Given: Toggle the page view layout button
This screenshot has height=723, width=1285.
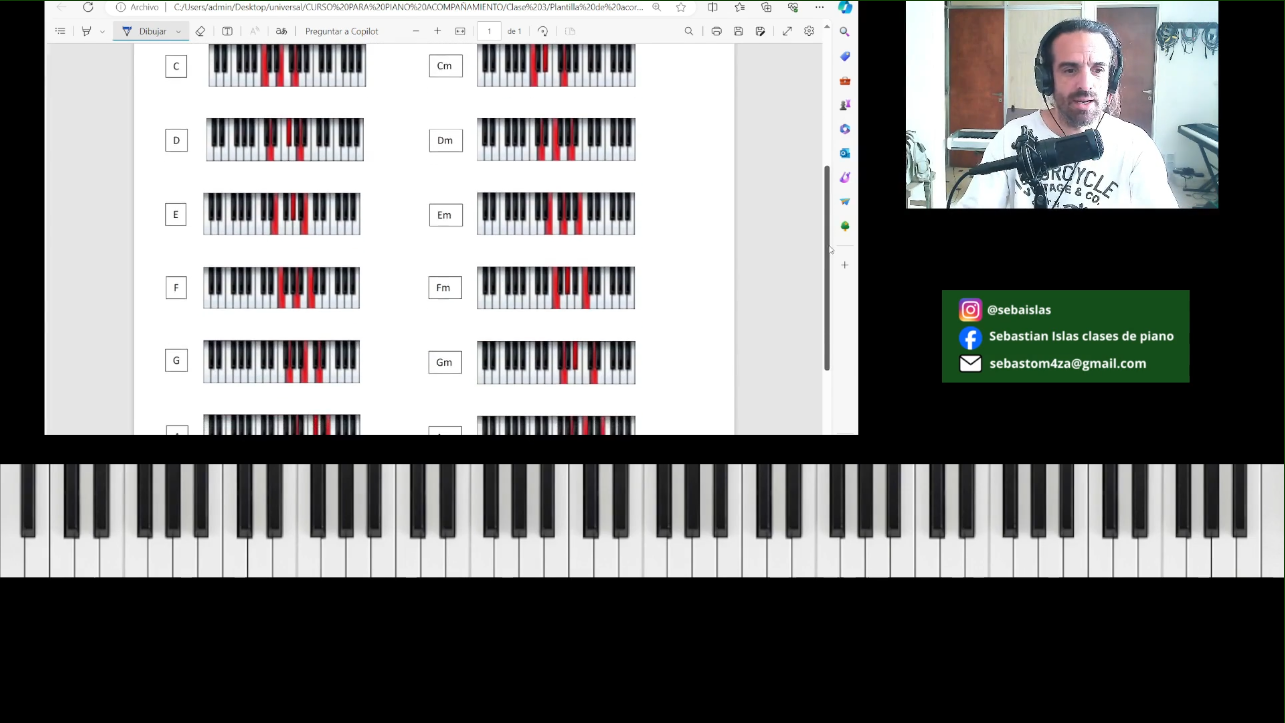Looking at the screenshot, I should 227,31.
